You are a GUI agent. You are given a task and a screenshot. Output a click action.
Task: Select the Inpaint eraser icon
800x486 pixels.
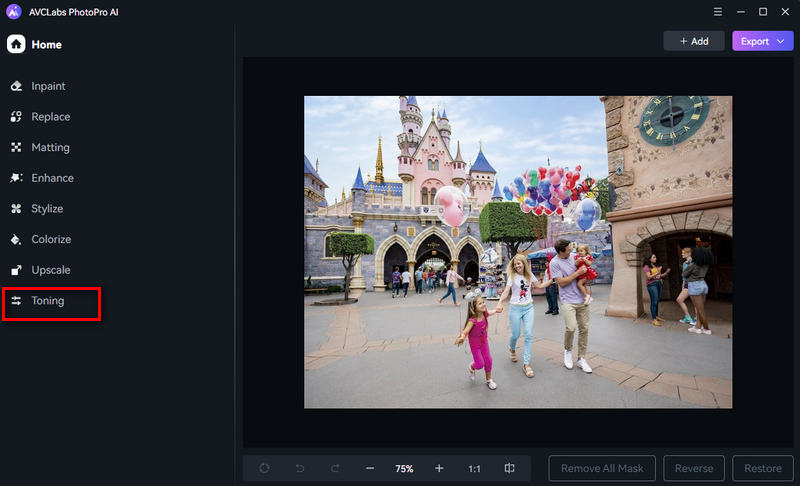[16, 86]
